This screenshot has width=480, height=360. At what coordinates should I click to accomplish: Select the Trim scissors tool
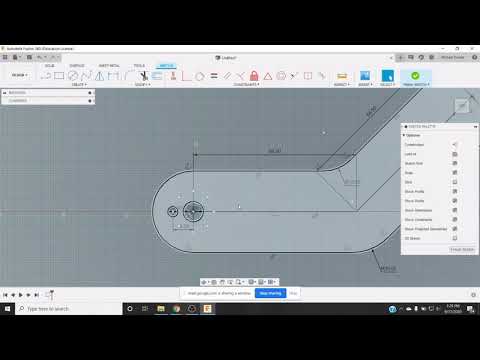coord(144,76)
